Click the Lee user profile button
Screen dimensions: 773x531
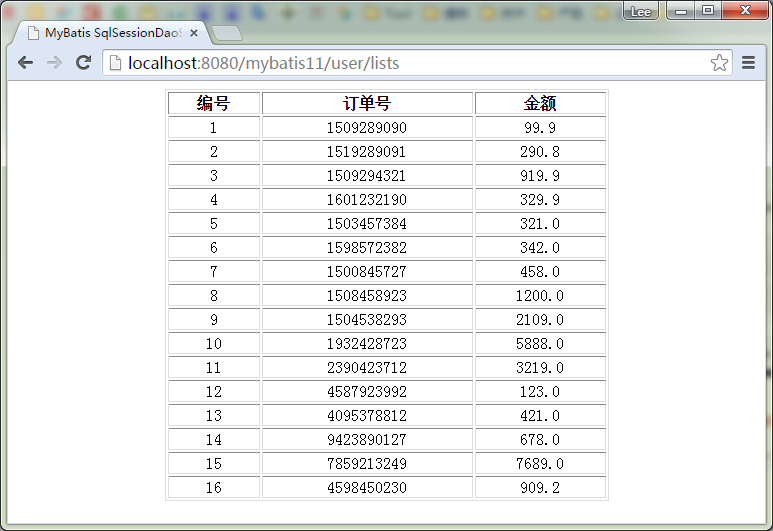640,11
